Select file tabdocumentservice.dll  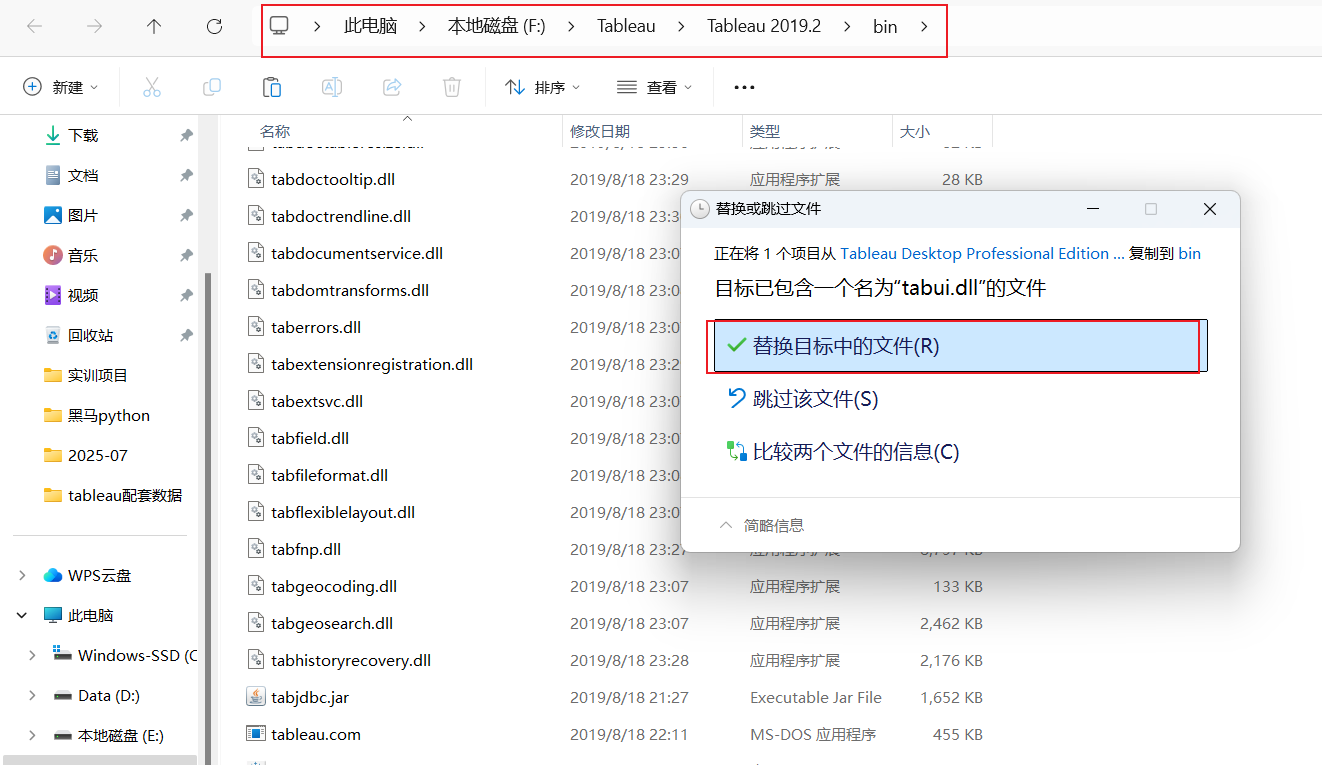(x=357, y=253)
